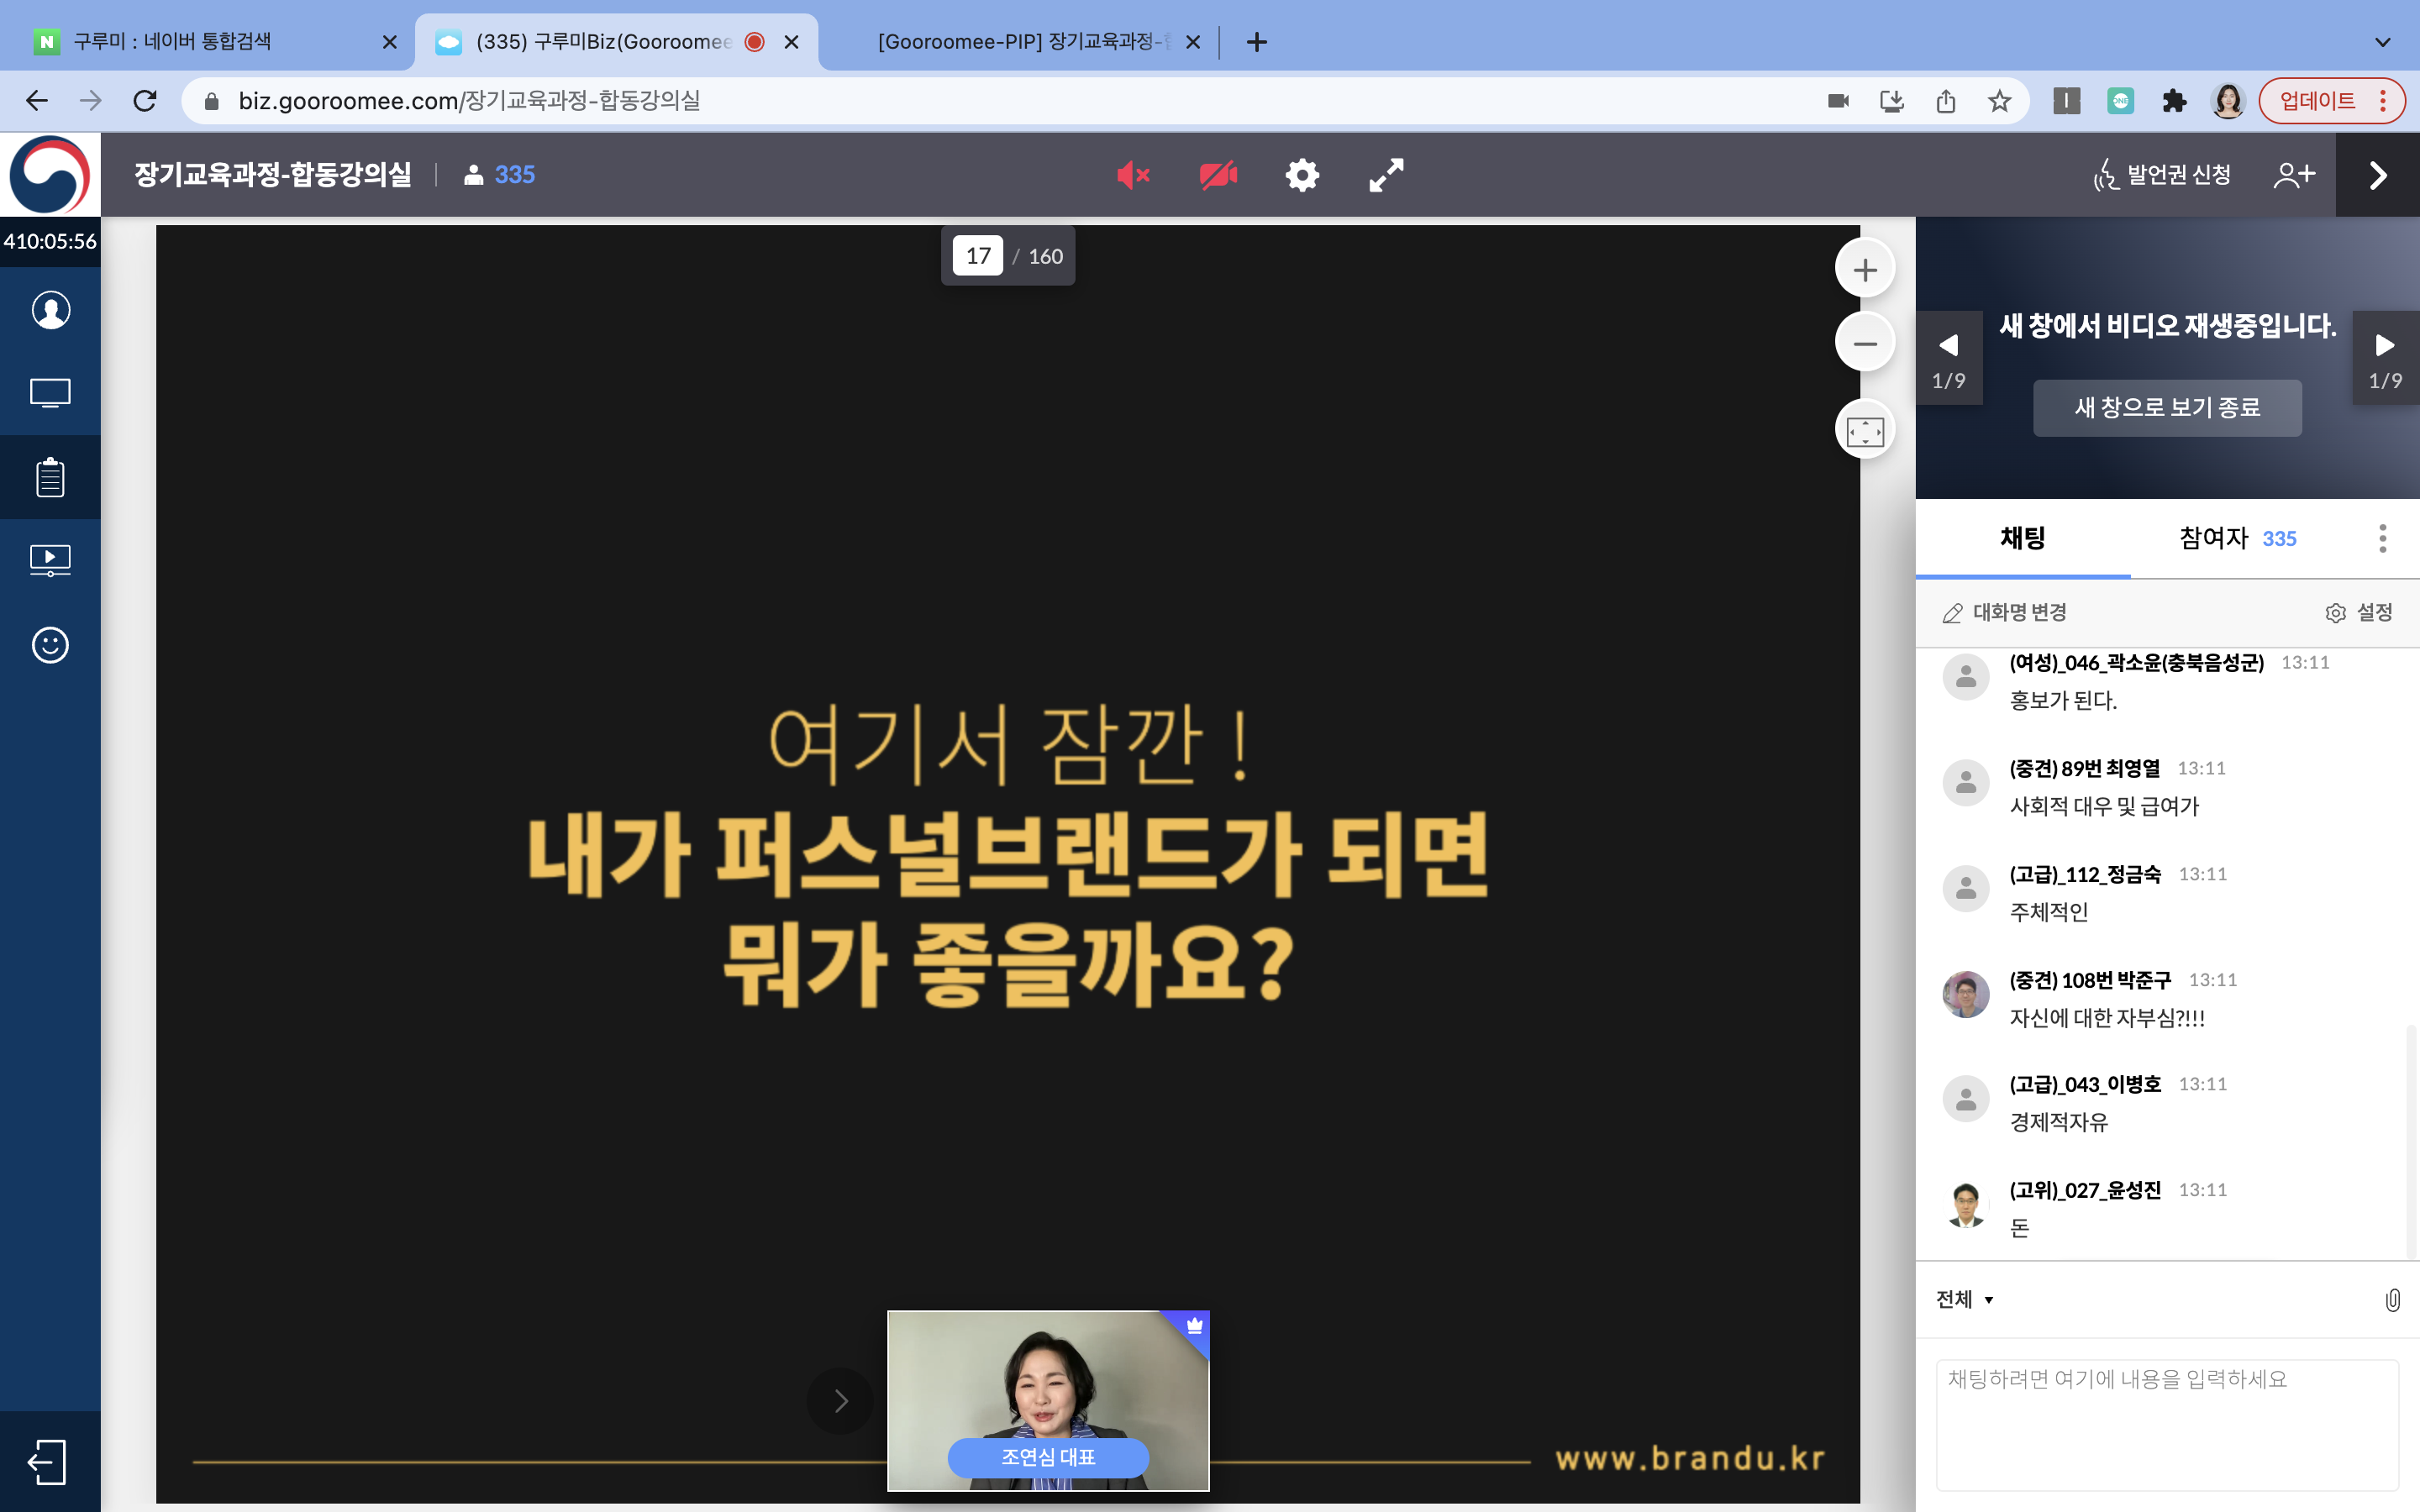Open the three-dot menu beside 참여자
Screen dimensions: 2420x1512
(x=2382, y=538)
